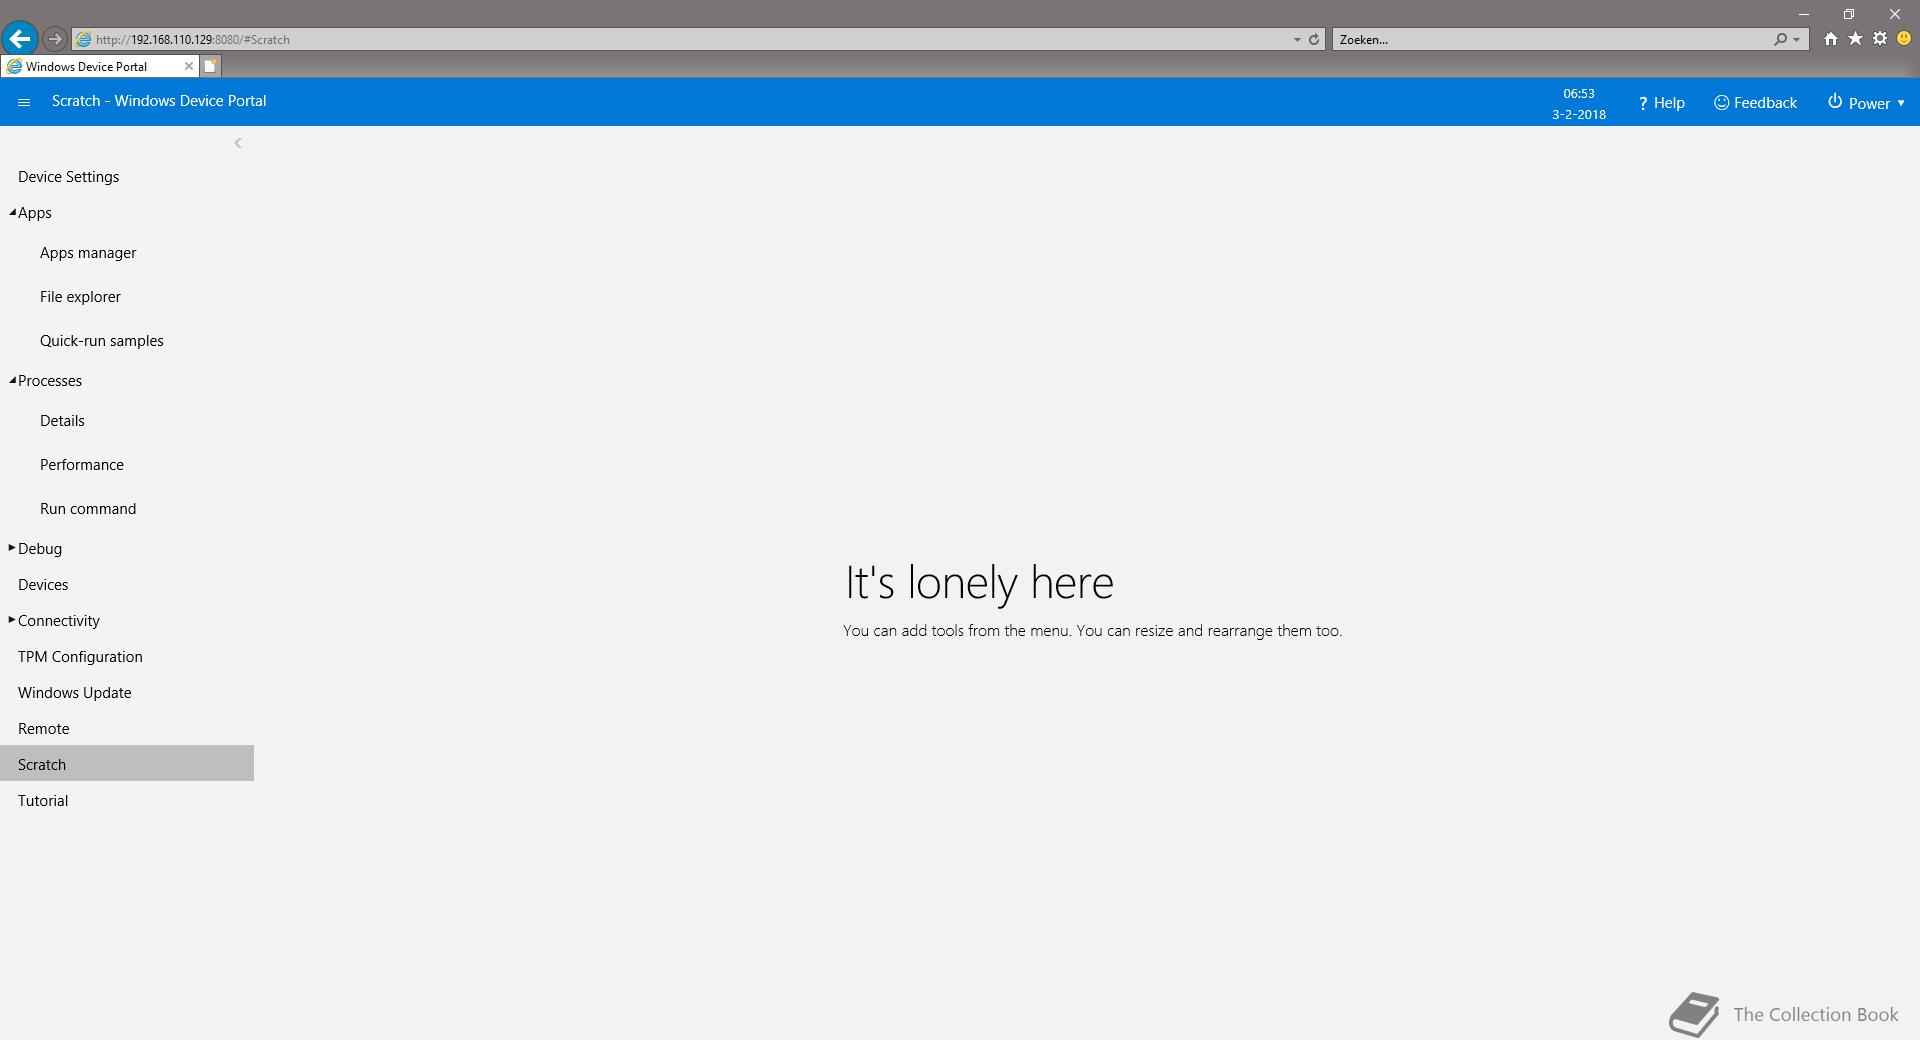Collapse the Apps tree section
This screenshot has width=1920, height=1040.
[12, 212]
